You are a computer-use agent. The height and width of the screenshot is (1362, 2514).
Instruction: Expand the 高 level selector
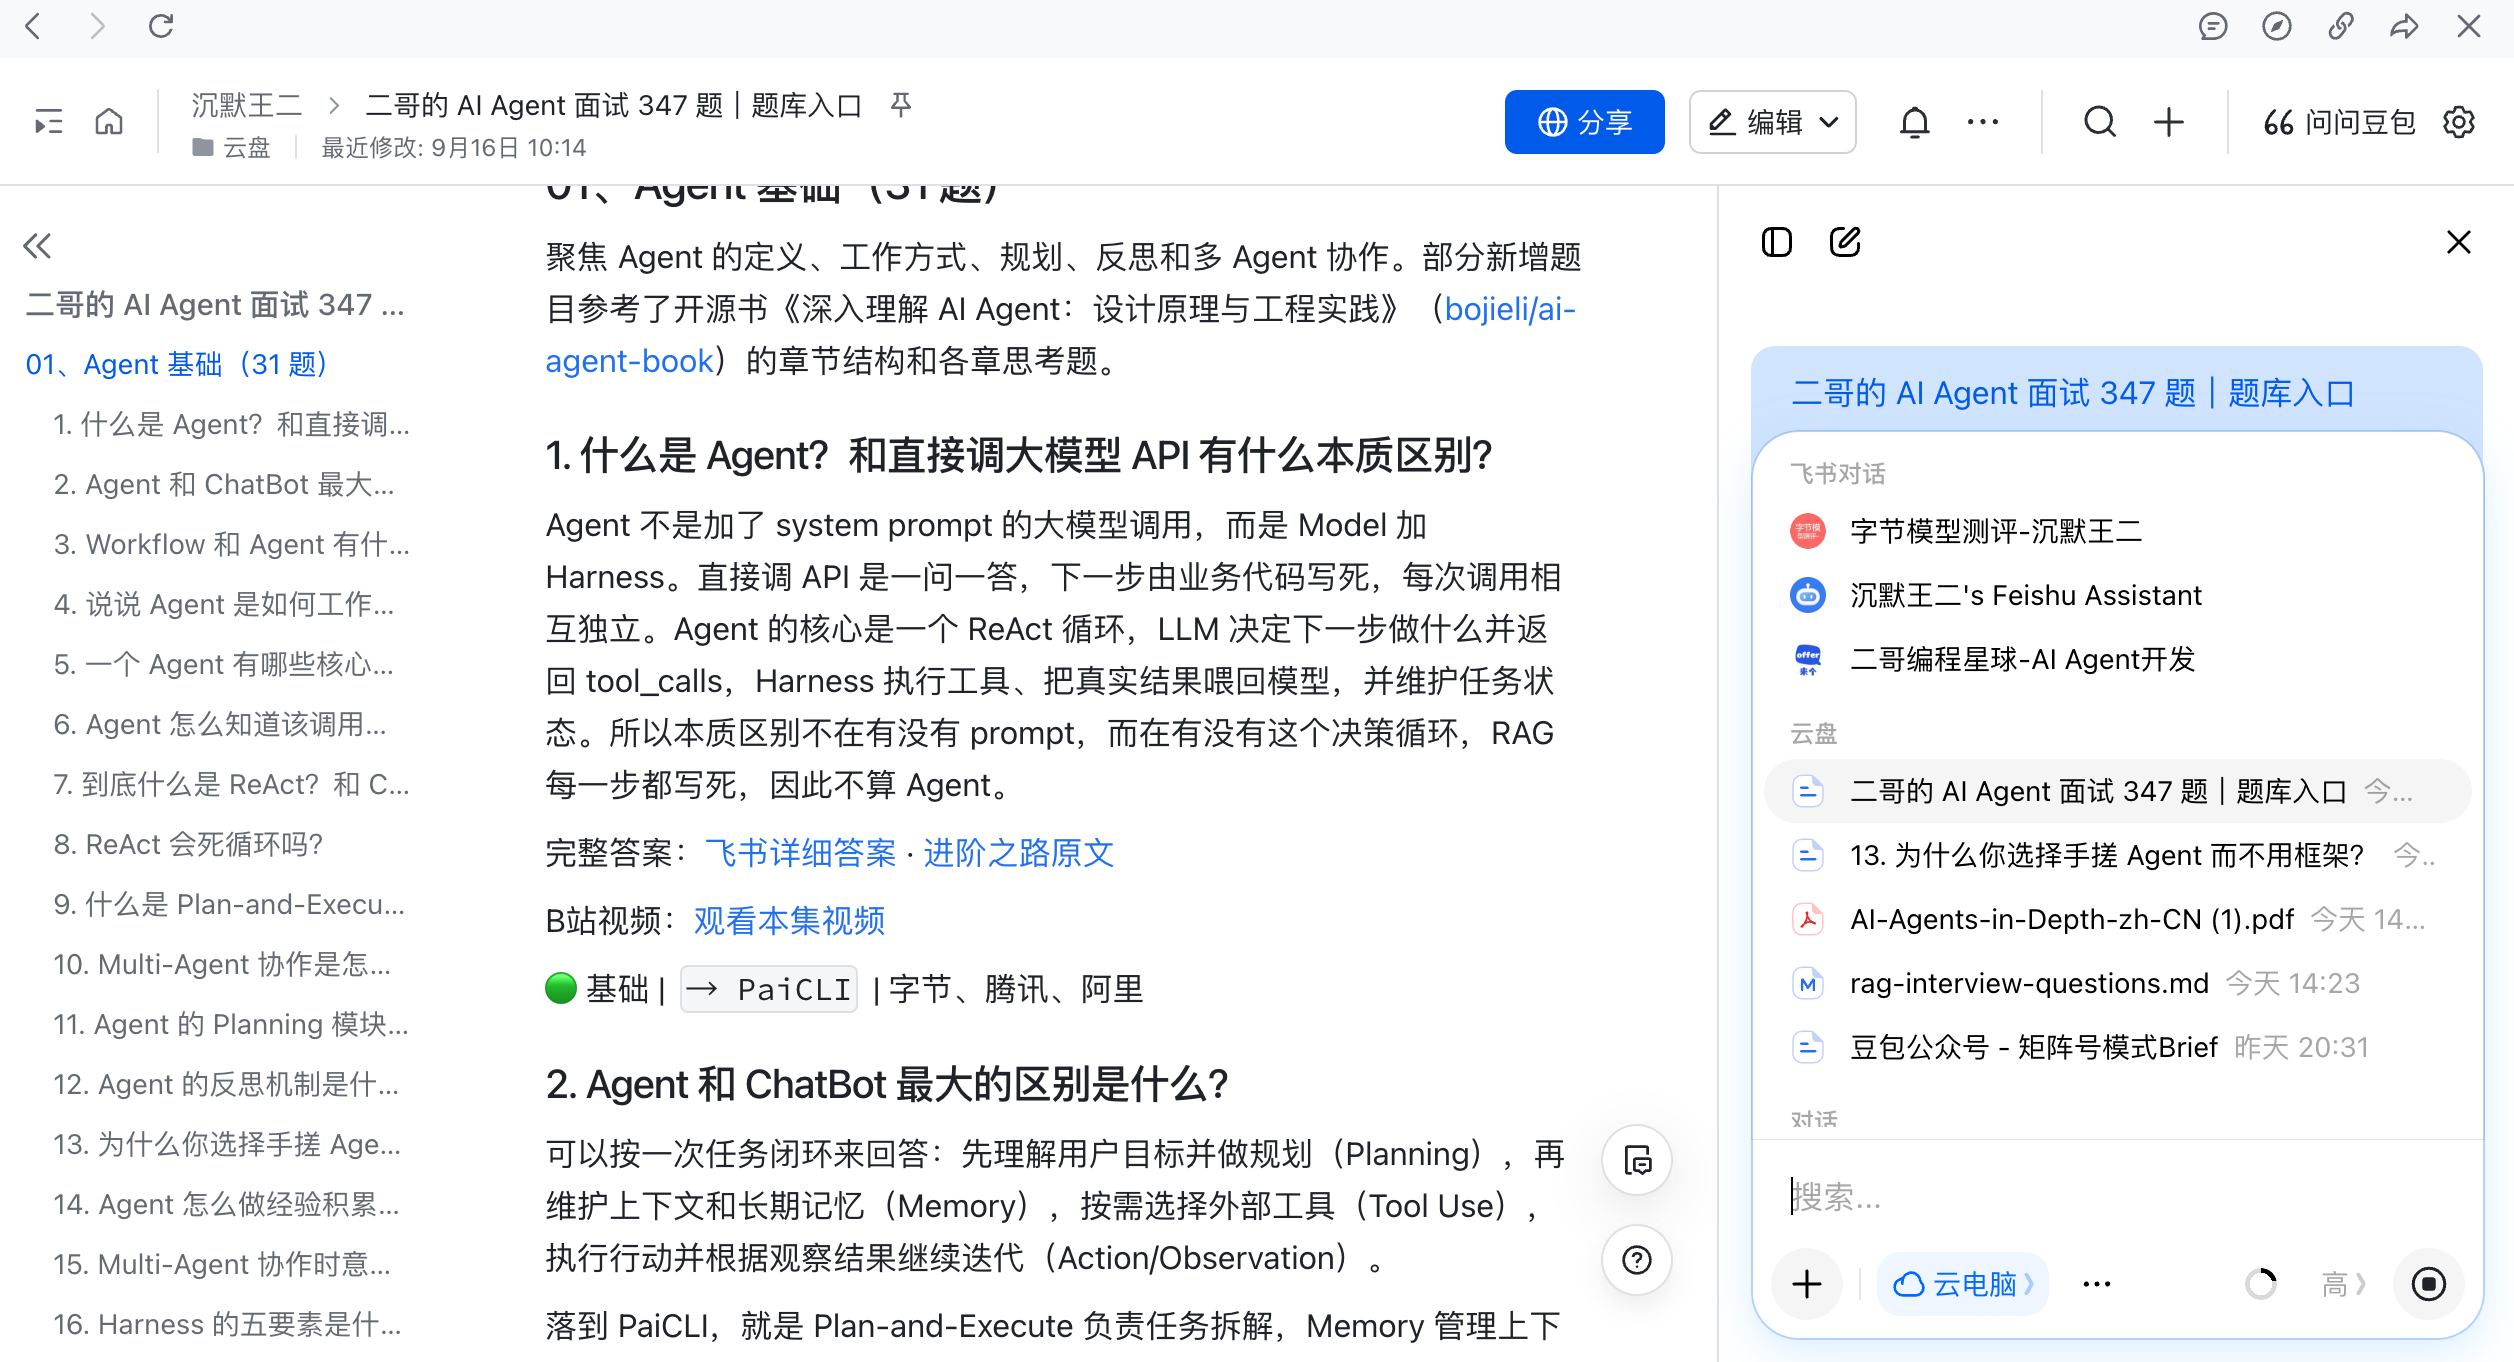(x=2343, y=1284)
